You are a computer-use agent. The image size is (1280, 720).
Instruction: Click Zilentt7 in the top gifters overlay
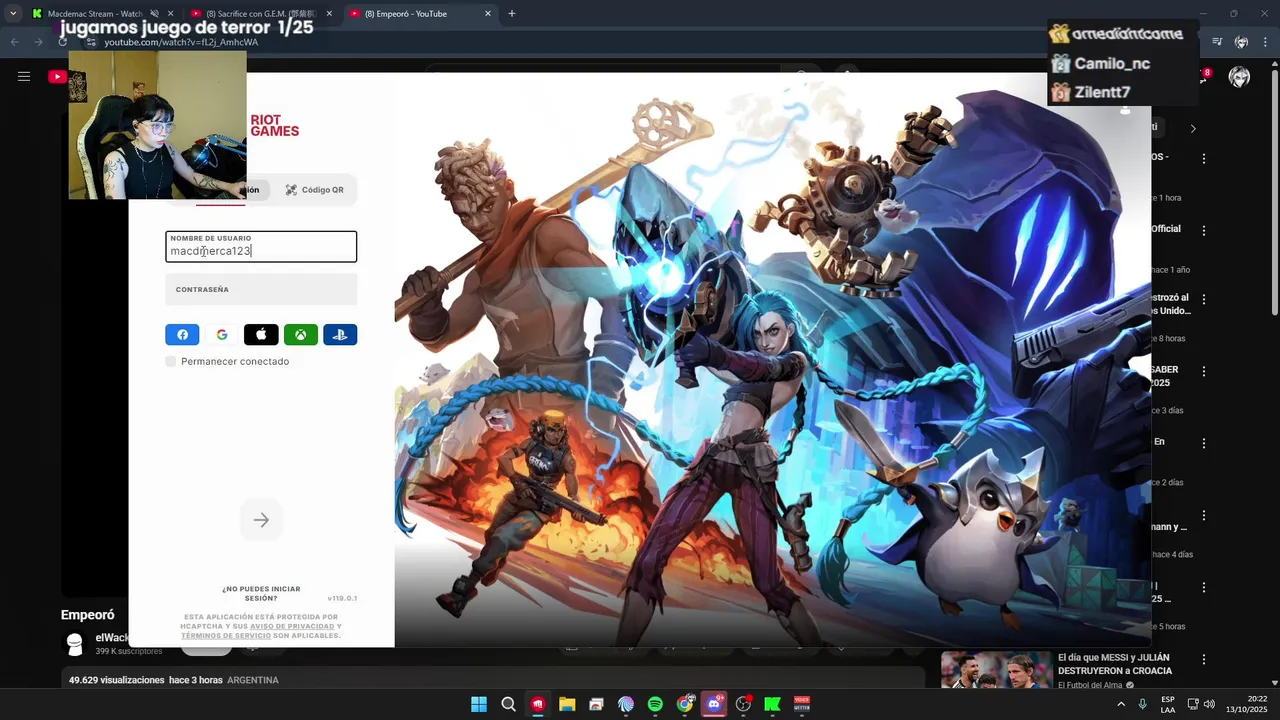pyautogui.click(x=1102, y=92)
